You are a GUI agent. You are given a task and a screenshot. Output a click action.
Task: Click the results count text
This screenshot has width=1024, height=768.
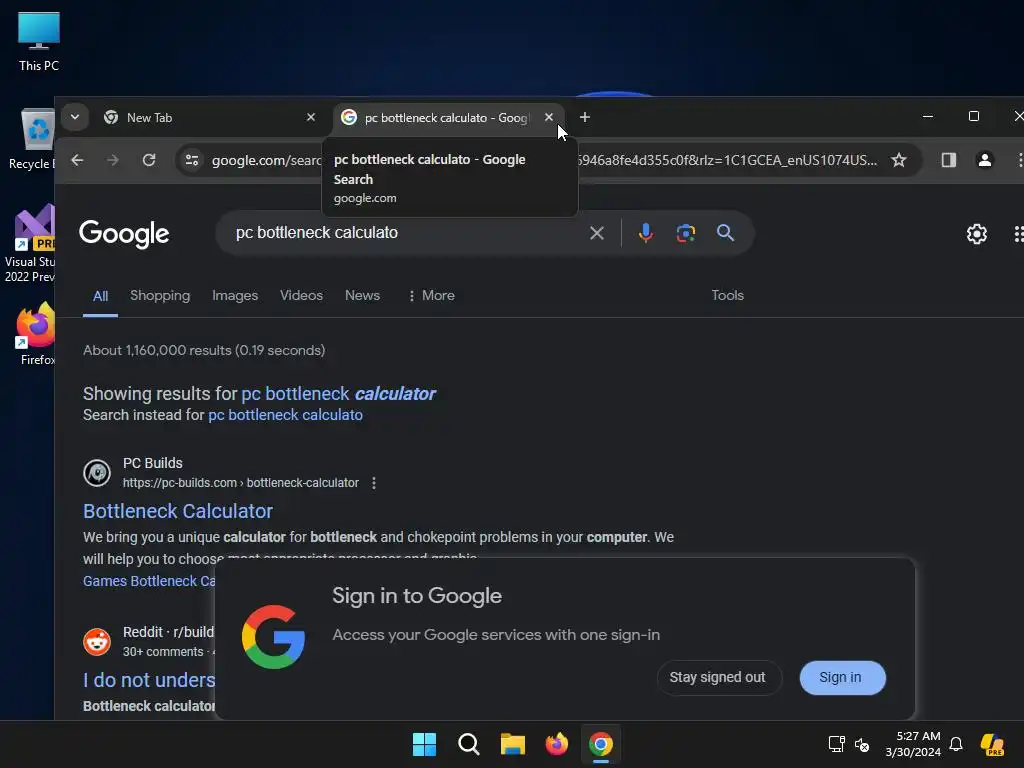pos(204,351)
